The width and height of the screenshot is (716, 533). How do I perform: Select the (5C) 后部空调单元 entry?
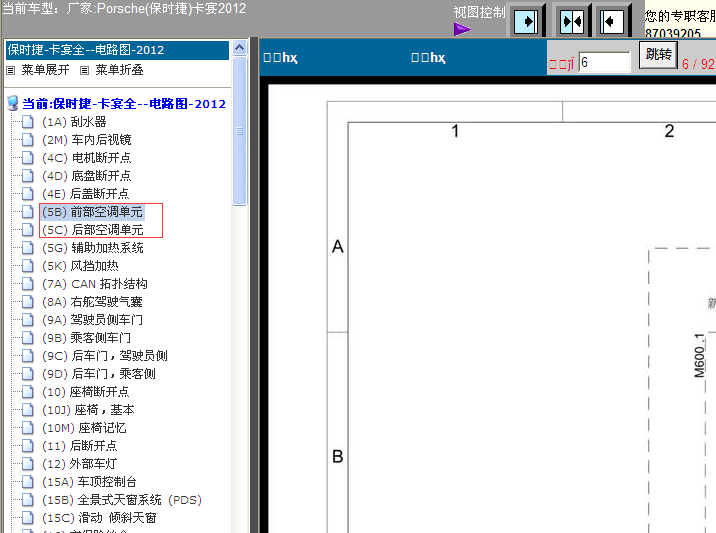[x=92, y=230]
